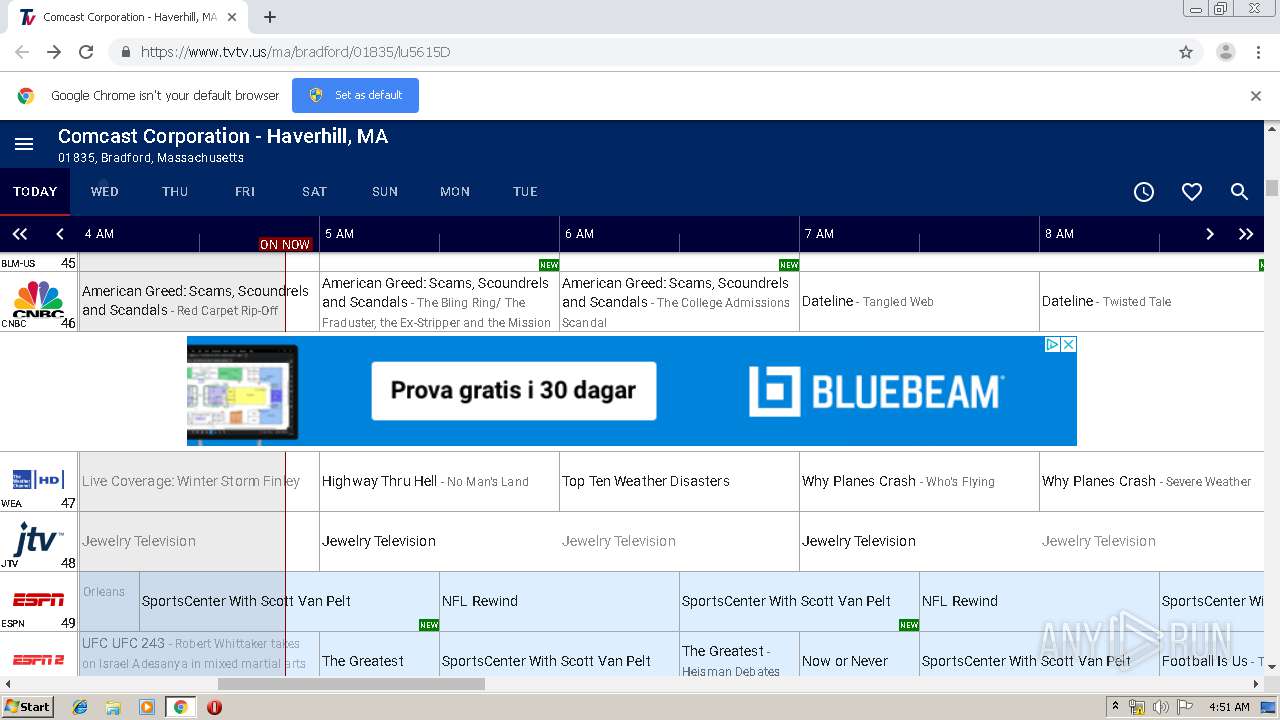1280x720 pixels.
Task: Open the time picker clock icon
Action: (1144, 192)
